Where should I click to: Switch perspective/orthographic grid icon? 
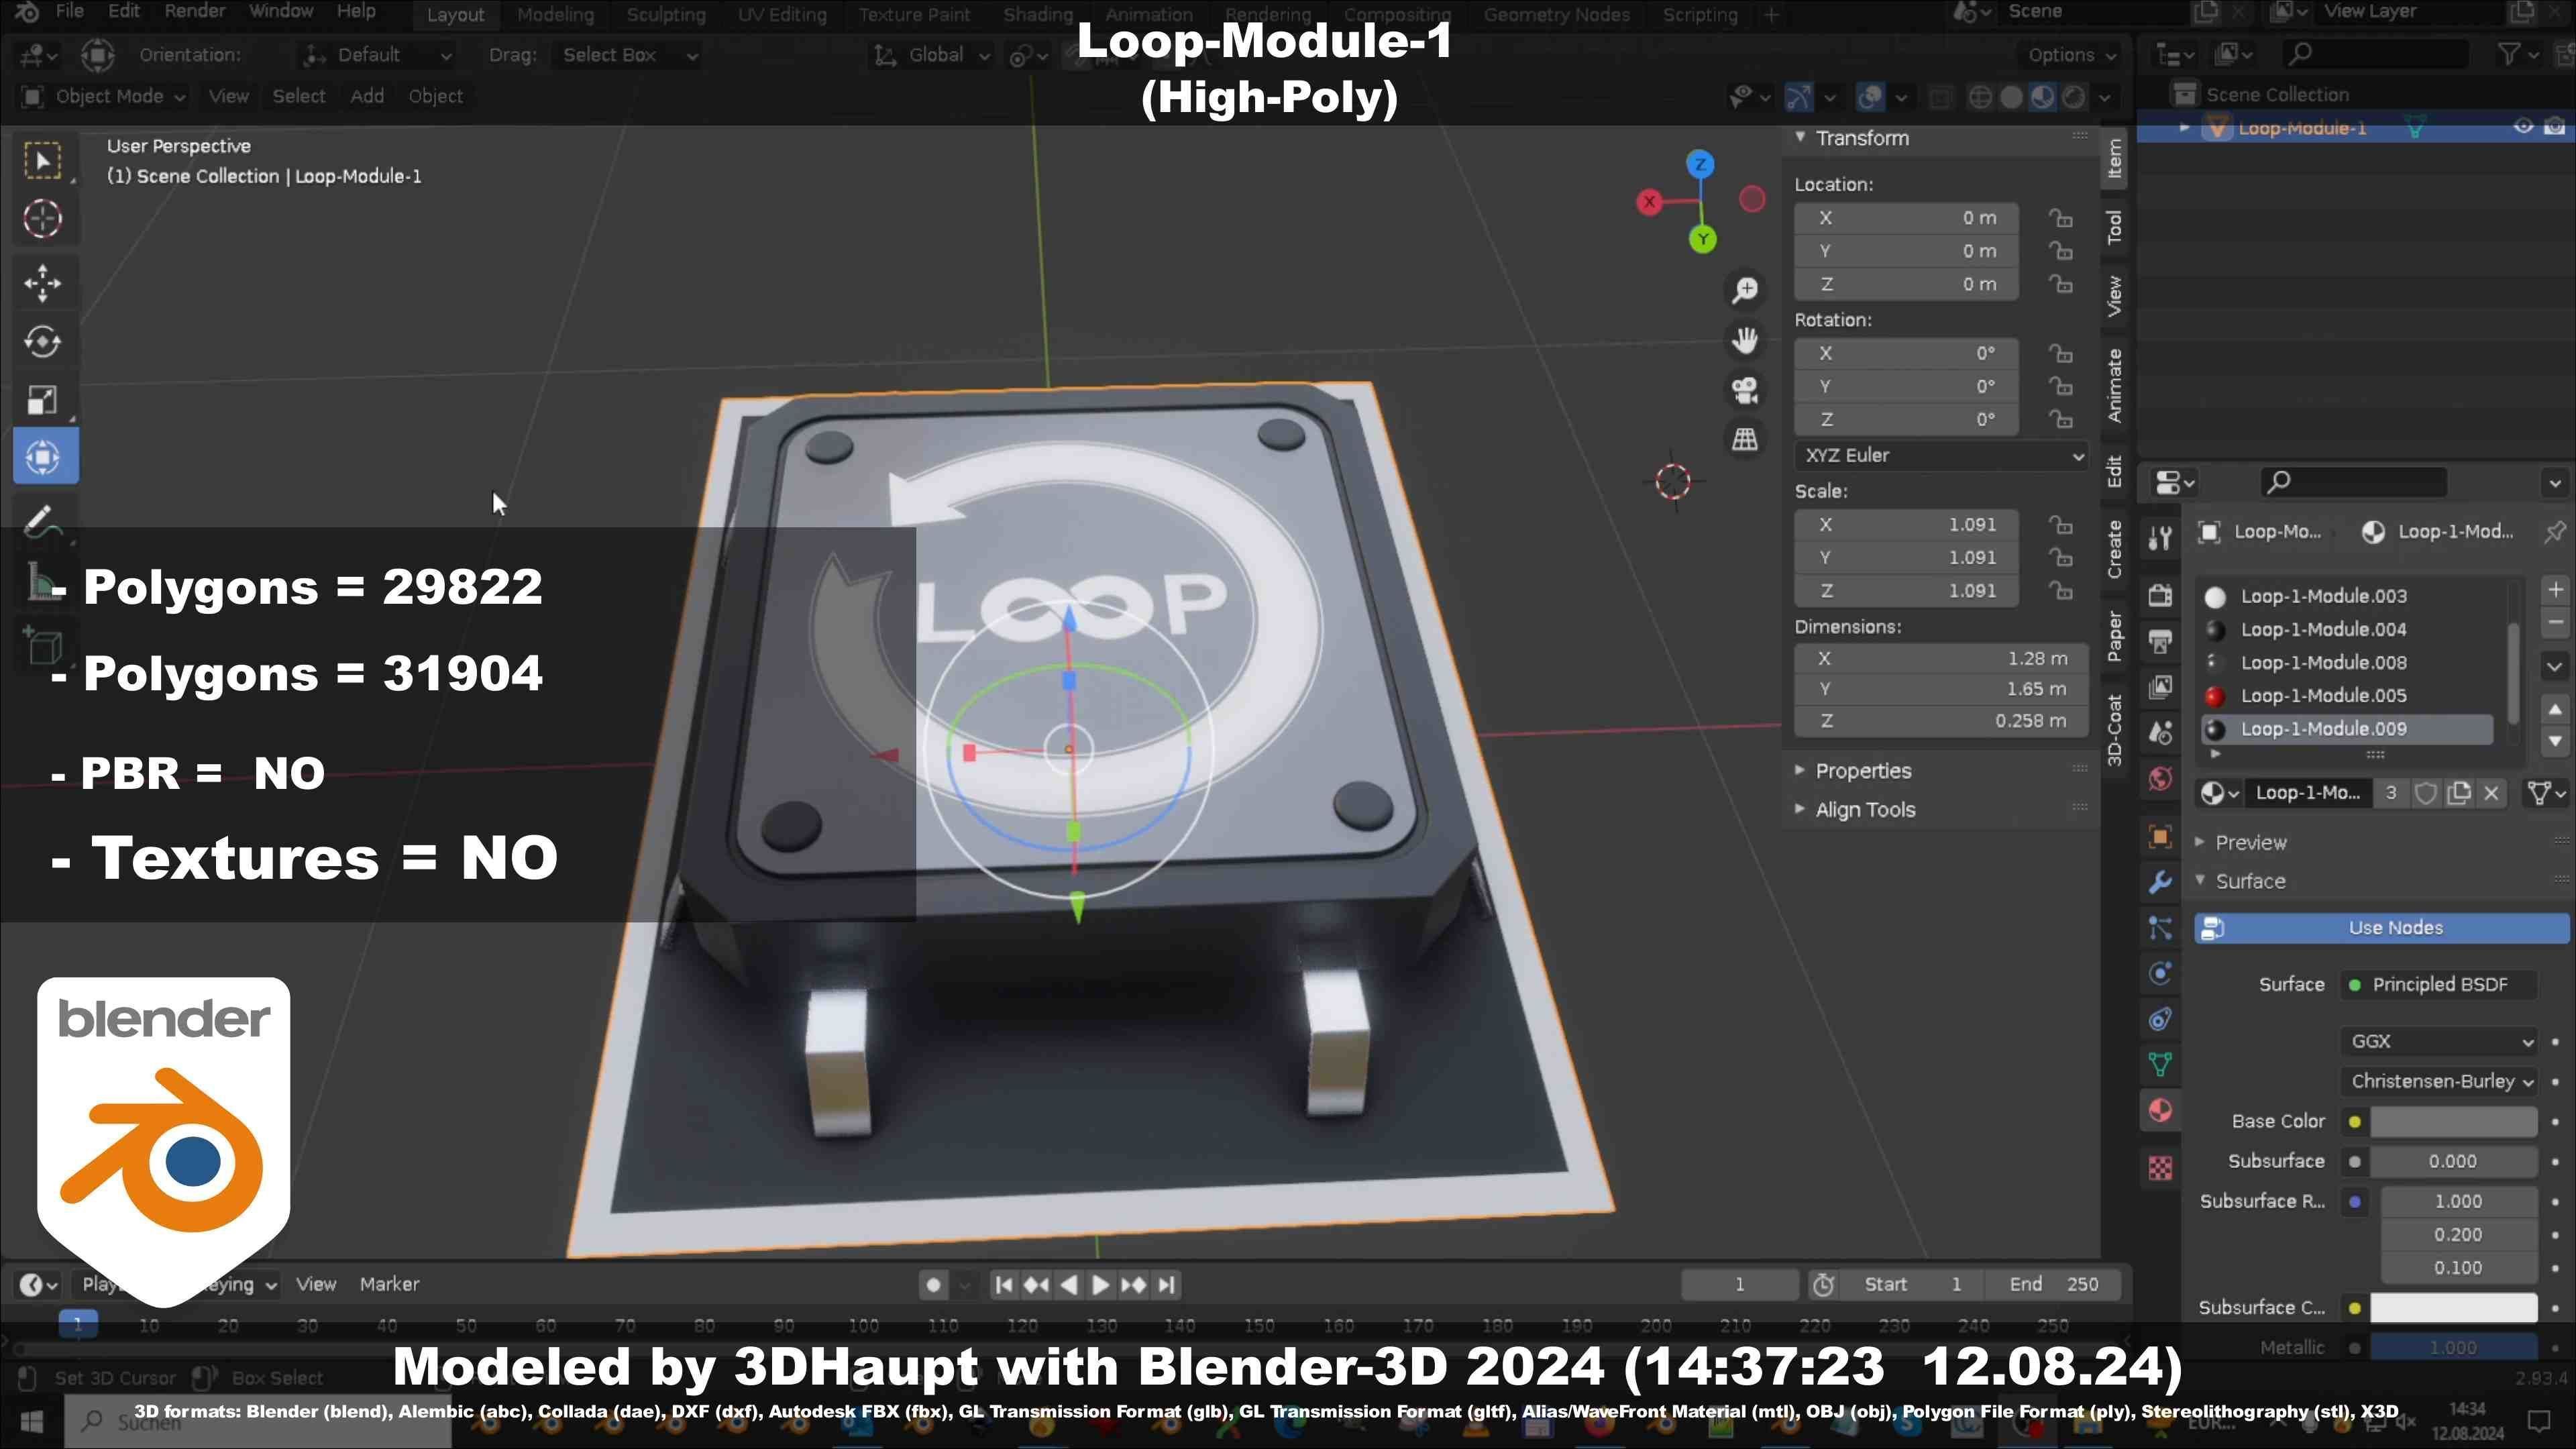[1745, 439]
